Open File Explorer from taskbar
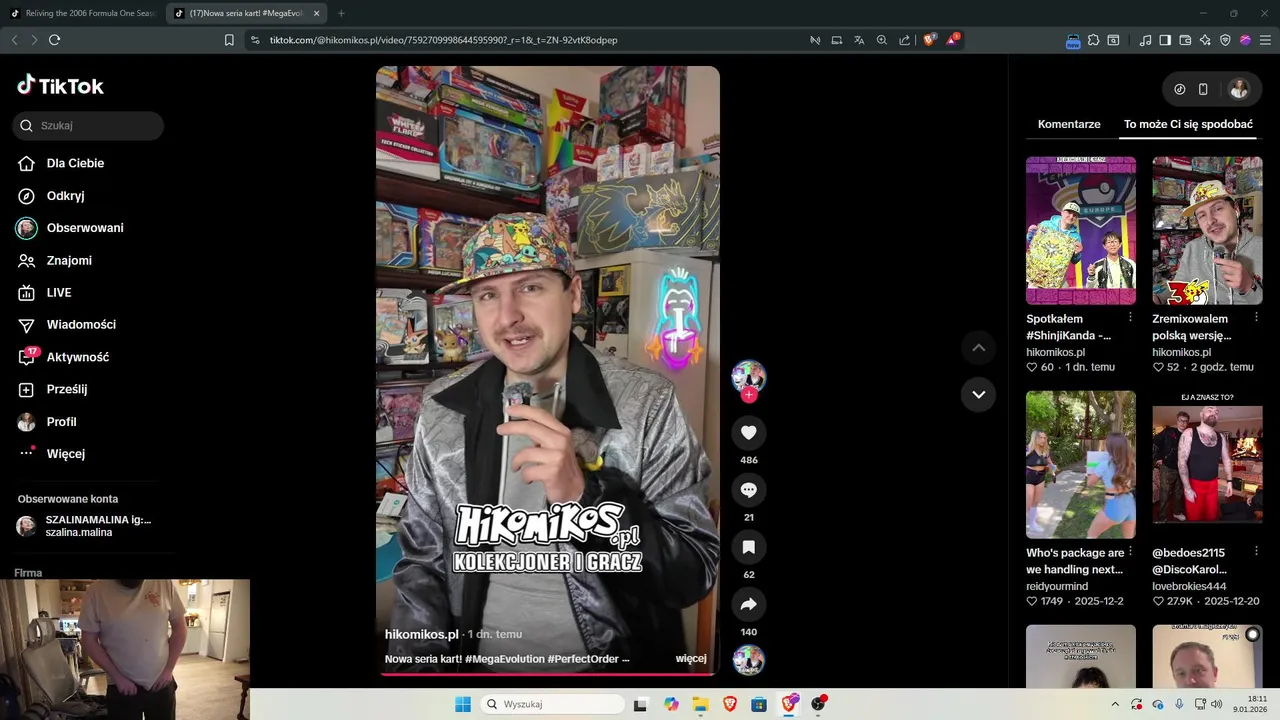Screen dimensions: 1280x720 pyautogui.click(x=701, y=704)
